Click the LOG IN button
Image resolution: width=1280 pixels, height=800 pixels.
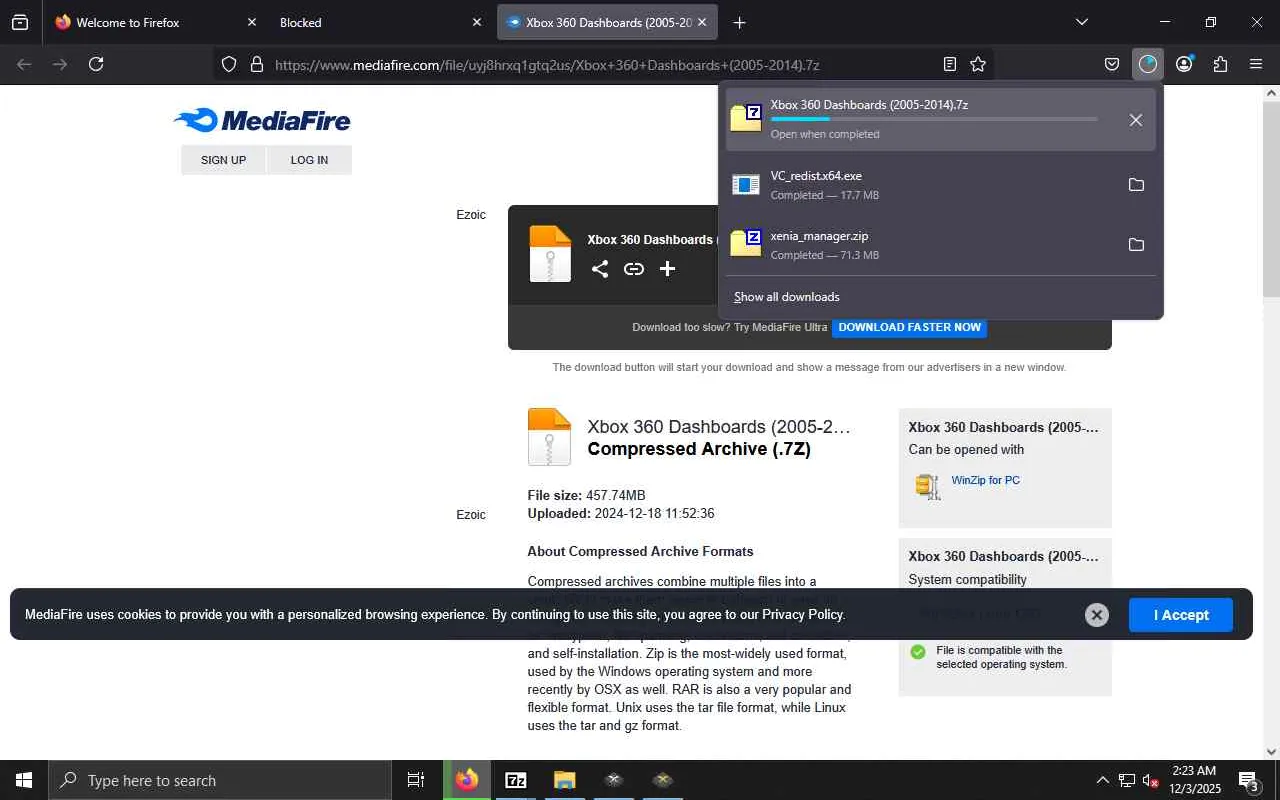point(309,160)
